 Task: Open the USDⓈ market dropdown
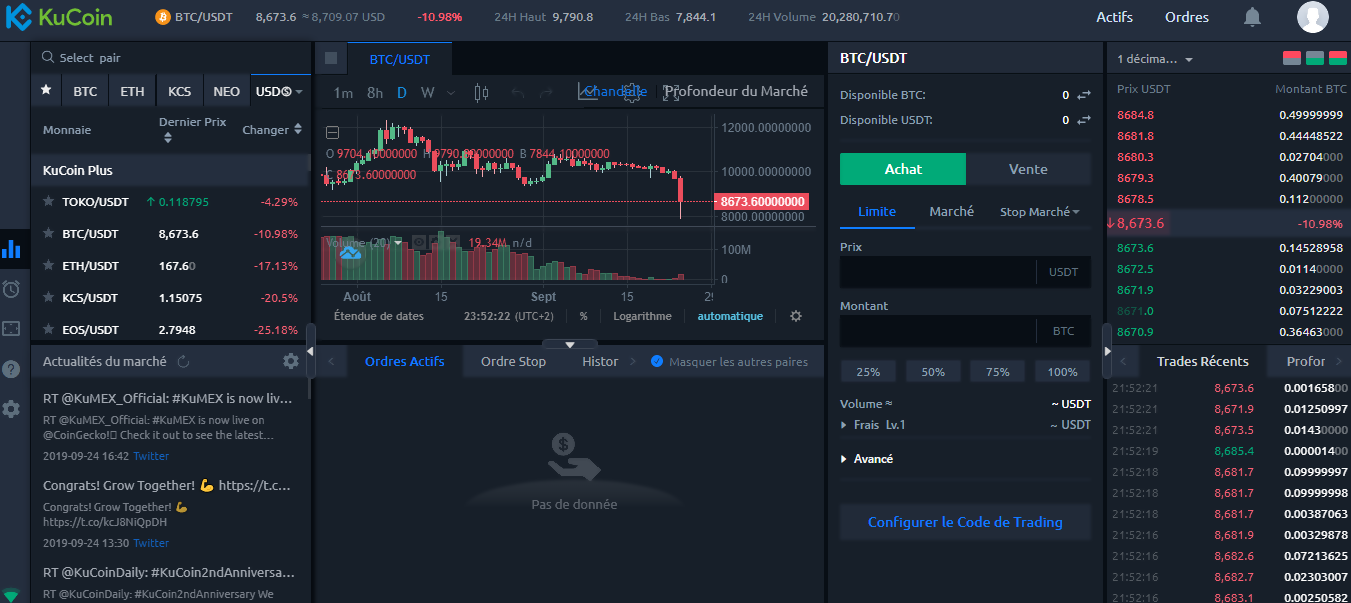pos(279,91)
